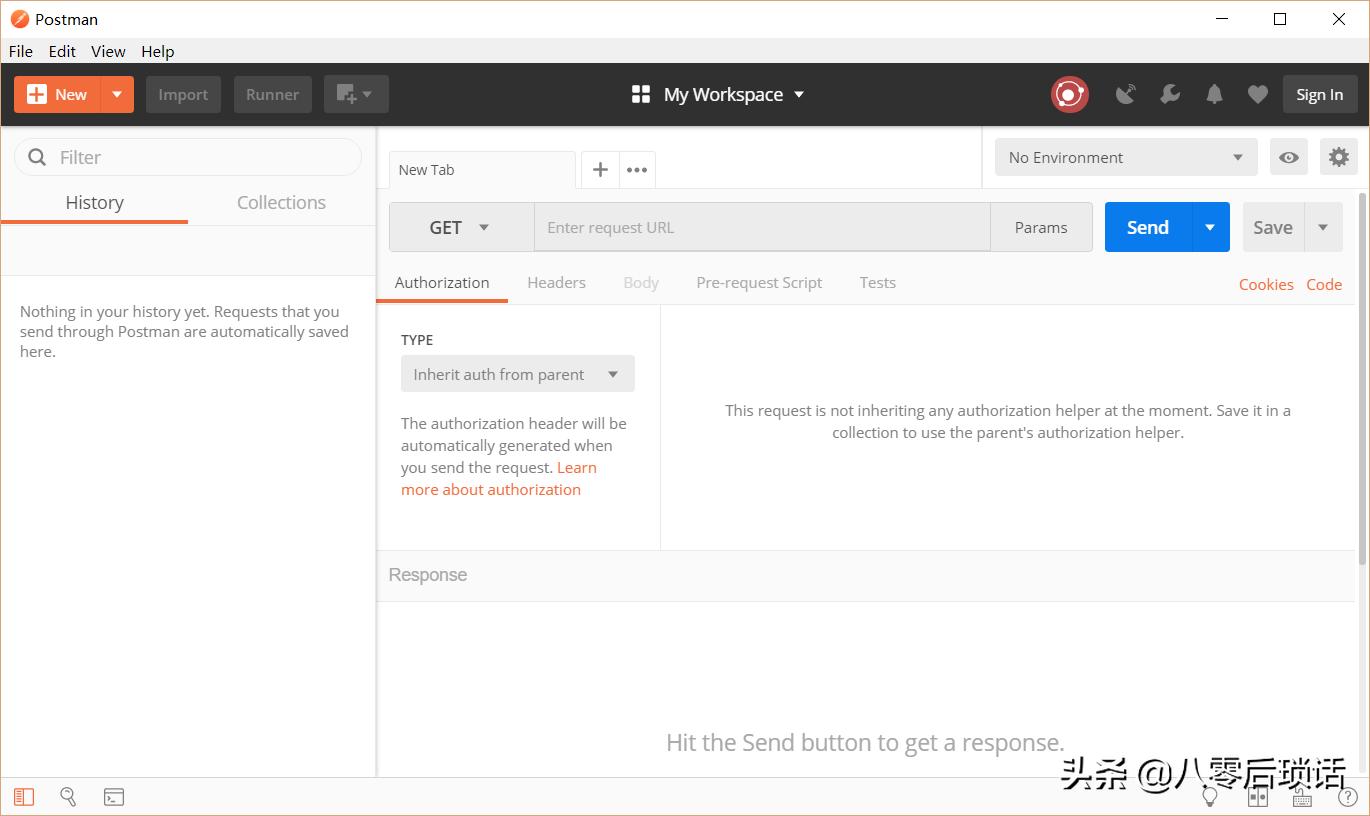The height and width of the screenshot is (816, 1370).
Task: Open the Inherit auth from parent dropdown
Action: point(517,374)
